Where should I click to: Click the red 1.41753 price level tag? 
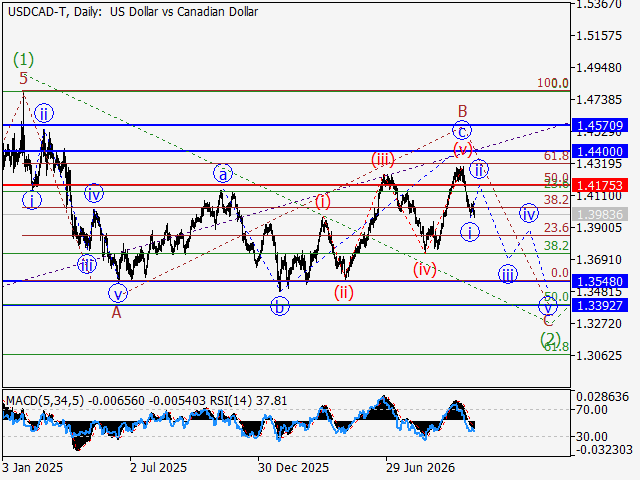[600, 185]
